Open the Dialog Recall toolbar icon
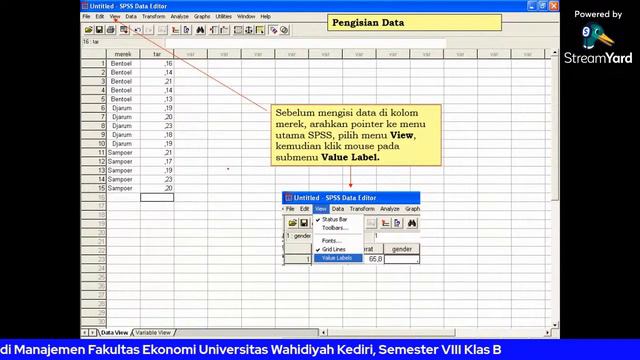The width and height of the screenshot is (640, 360). tap(124, 30)
